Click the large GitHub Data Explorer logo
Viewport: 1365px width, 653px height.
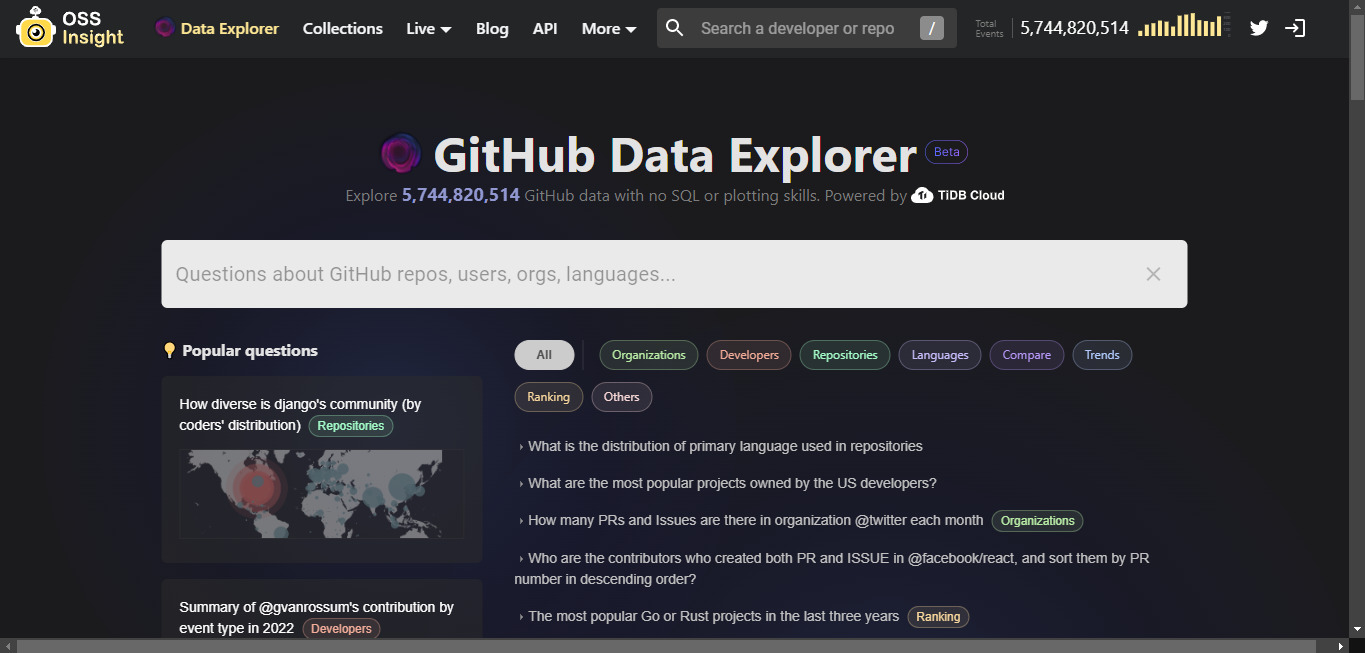[x=400, y=154]
